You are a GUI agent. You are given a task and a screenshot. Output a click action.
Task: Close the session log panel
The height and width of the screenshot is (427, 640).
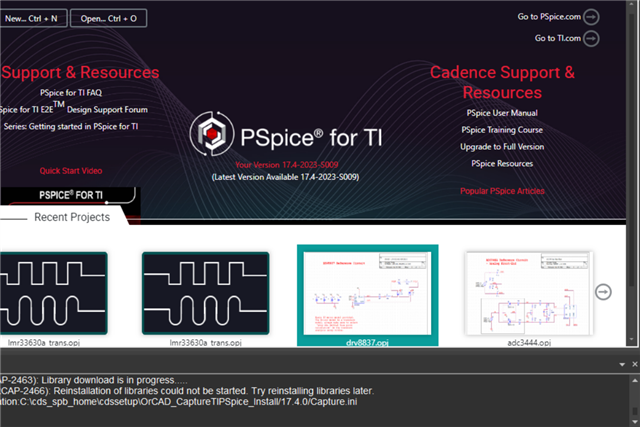click(x=635, y=364)
